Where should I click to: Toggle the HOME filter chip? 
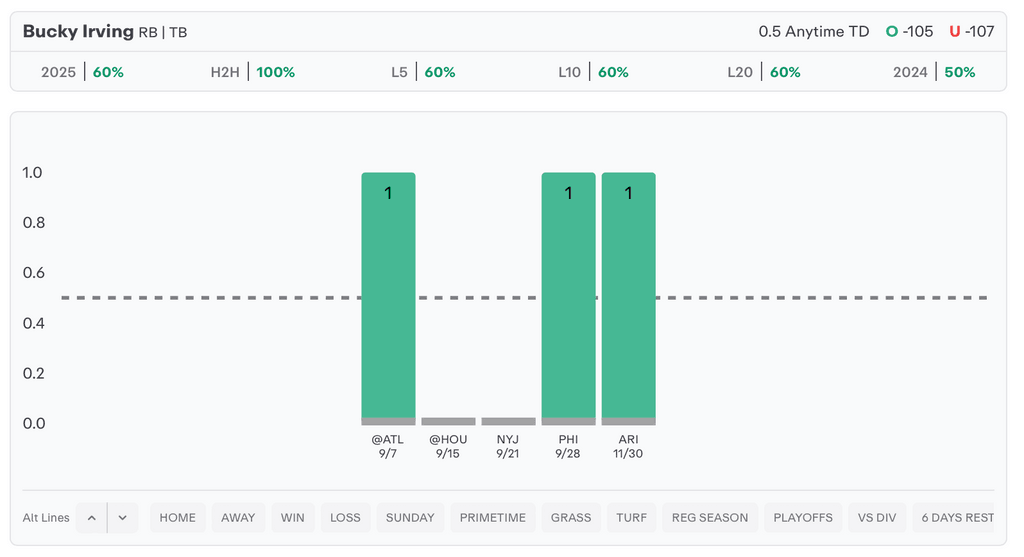(x=178, y=517)
